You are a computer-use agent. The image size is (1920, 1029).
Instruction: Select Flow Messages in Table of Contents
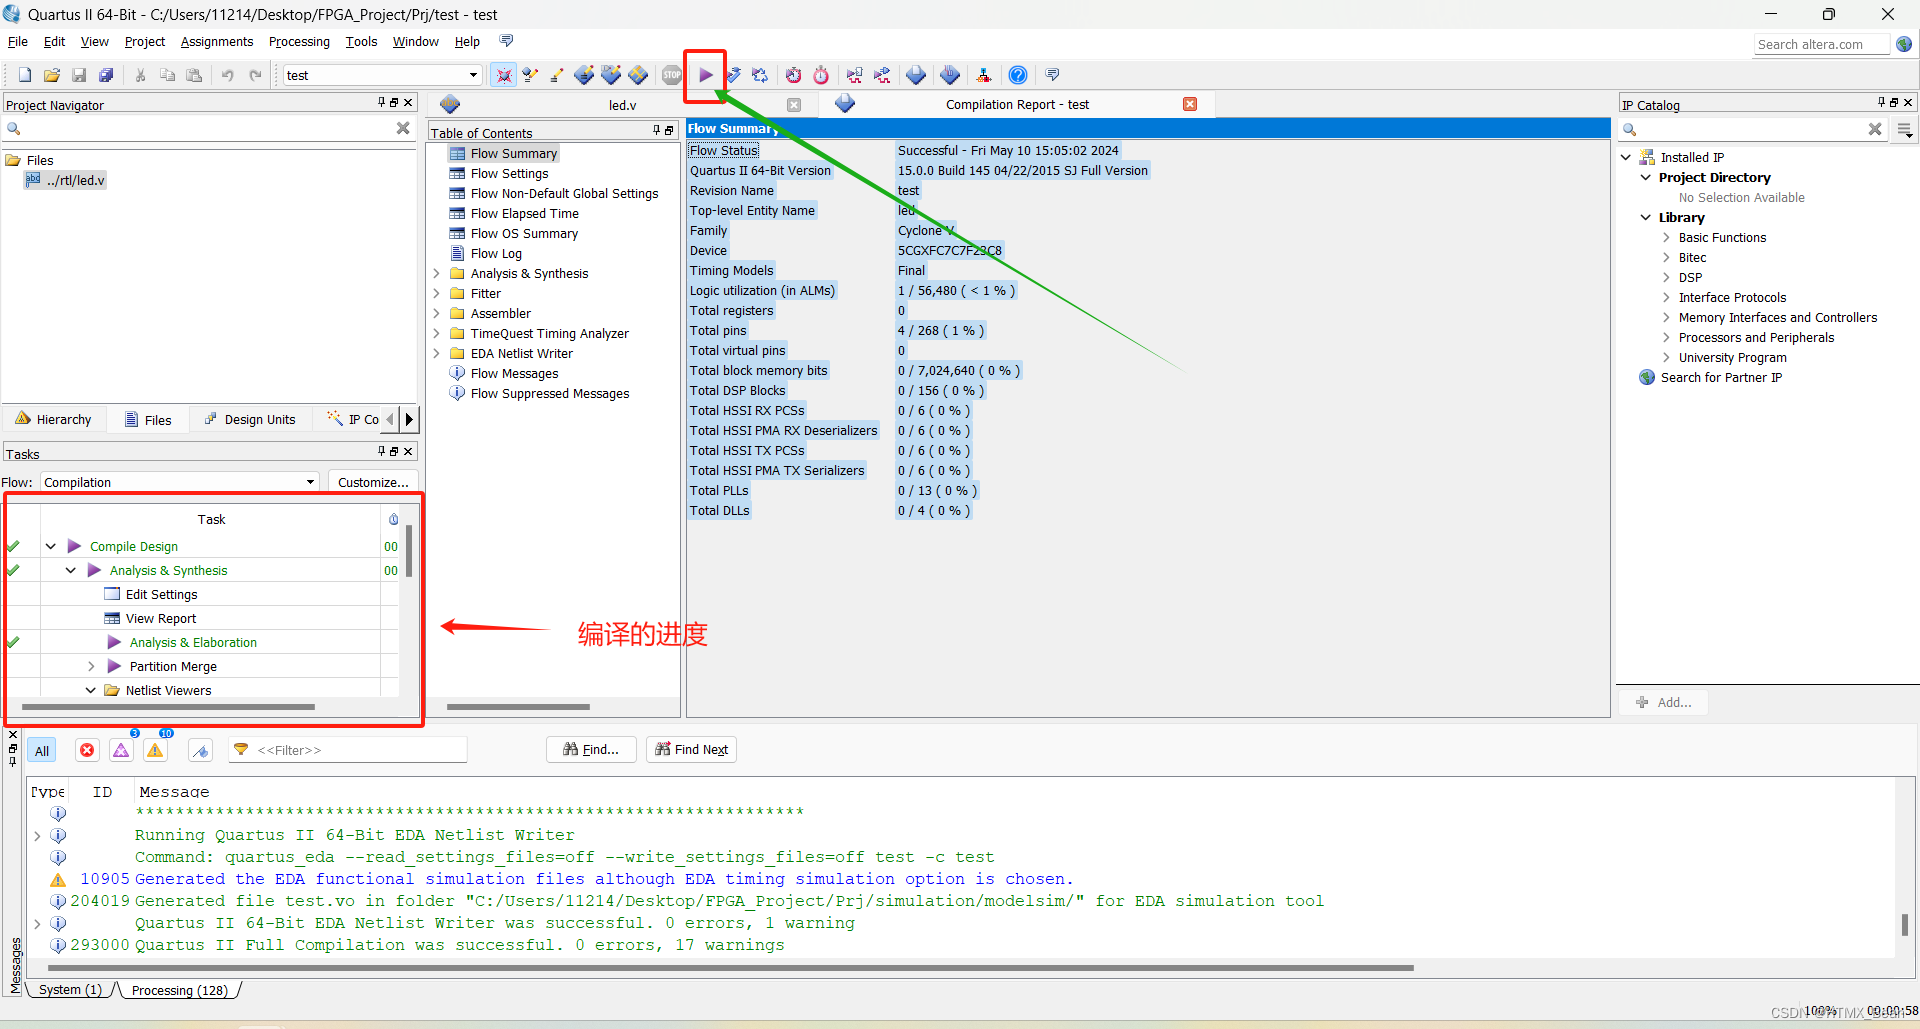pyautogui.click(x=514, y=373)
